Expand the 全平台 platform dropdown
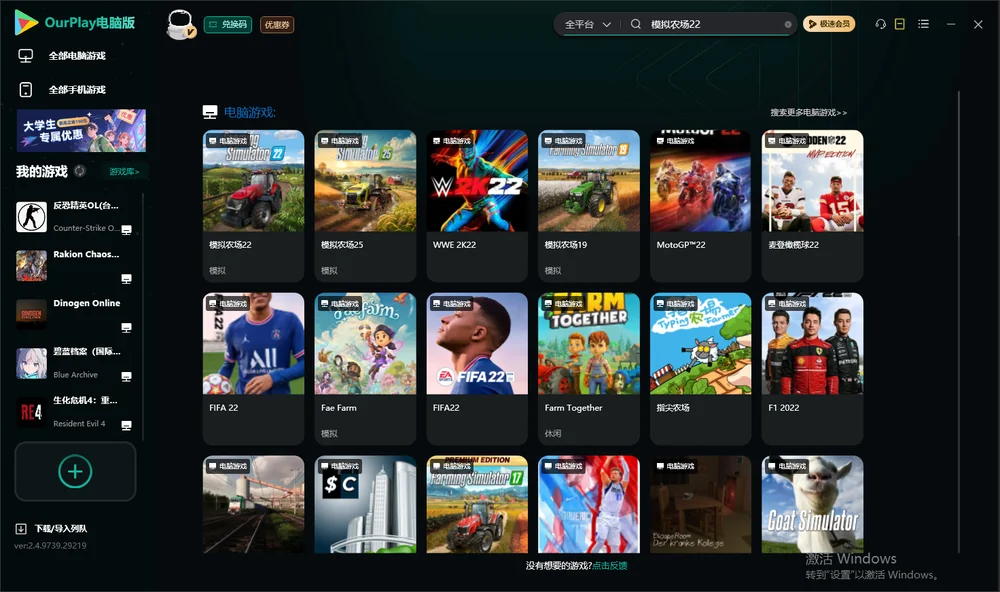Image resolution: width=1000 pixels, height=592 pixels. click(x=587, y=24)
